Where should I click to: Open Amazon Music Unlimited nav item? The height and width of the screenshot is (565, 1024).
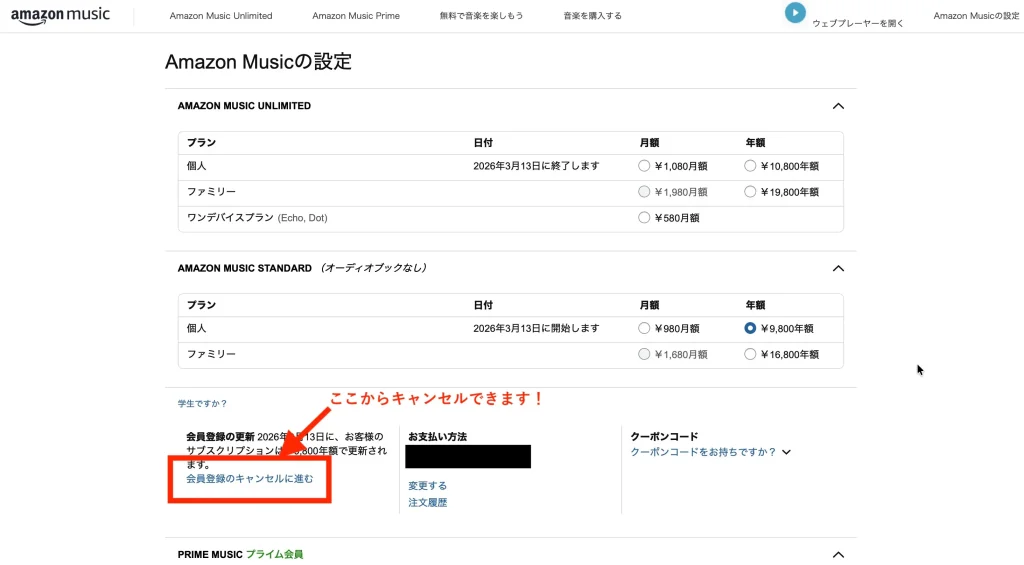[x=220, y=16]
